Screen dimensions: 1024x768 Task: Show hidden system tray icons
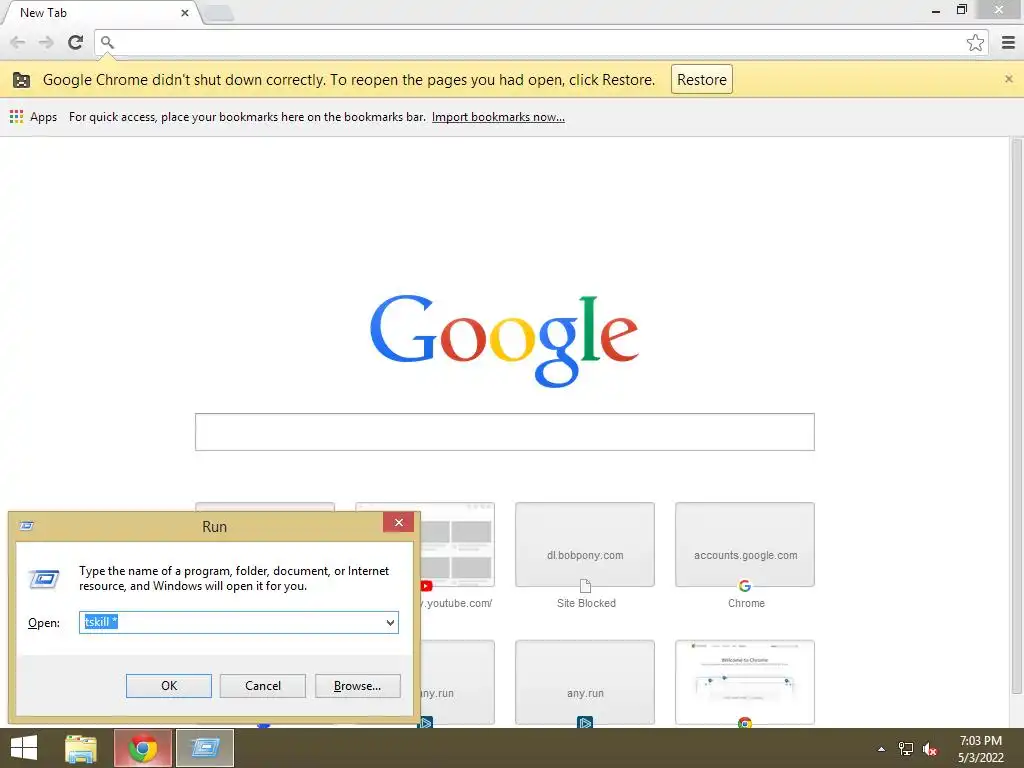point(882,749)
